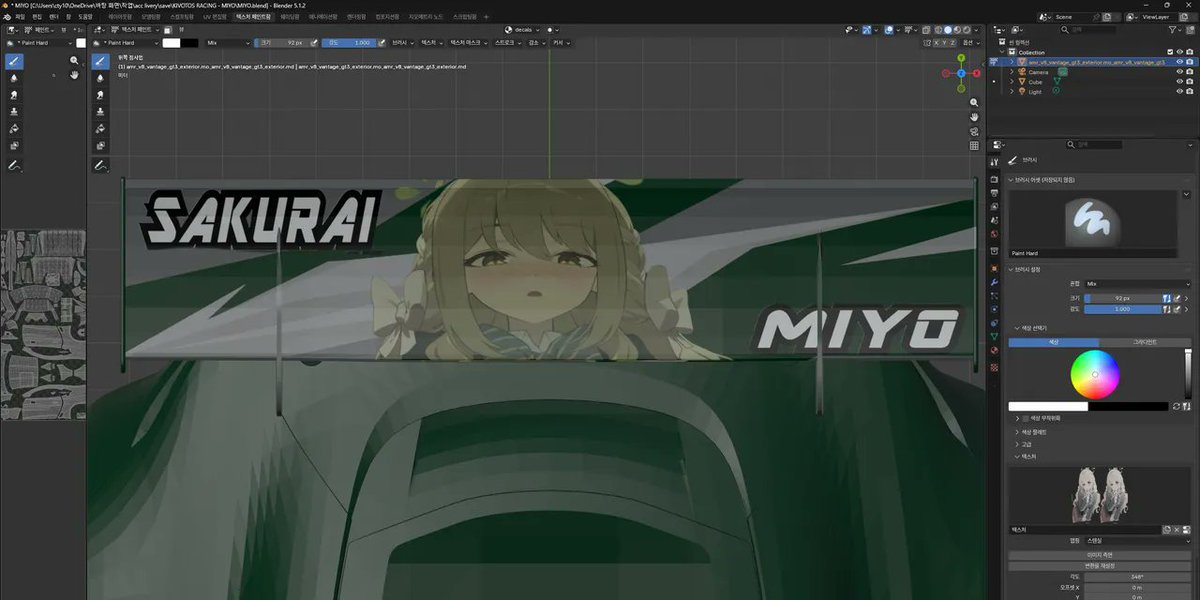Click the 브러시 popover button in header
Viewport: 1200px width, 600px height.
(401, 43)
